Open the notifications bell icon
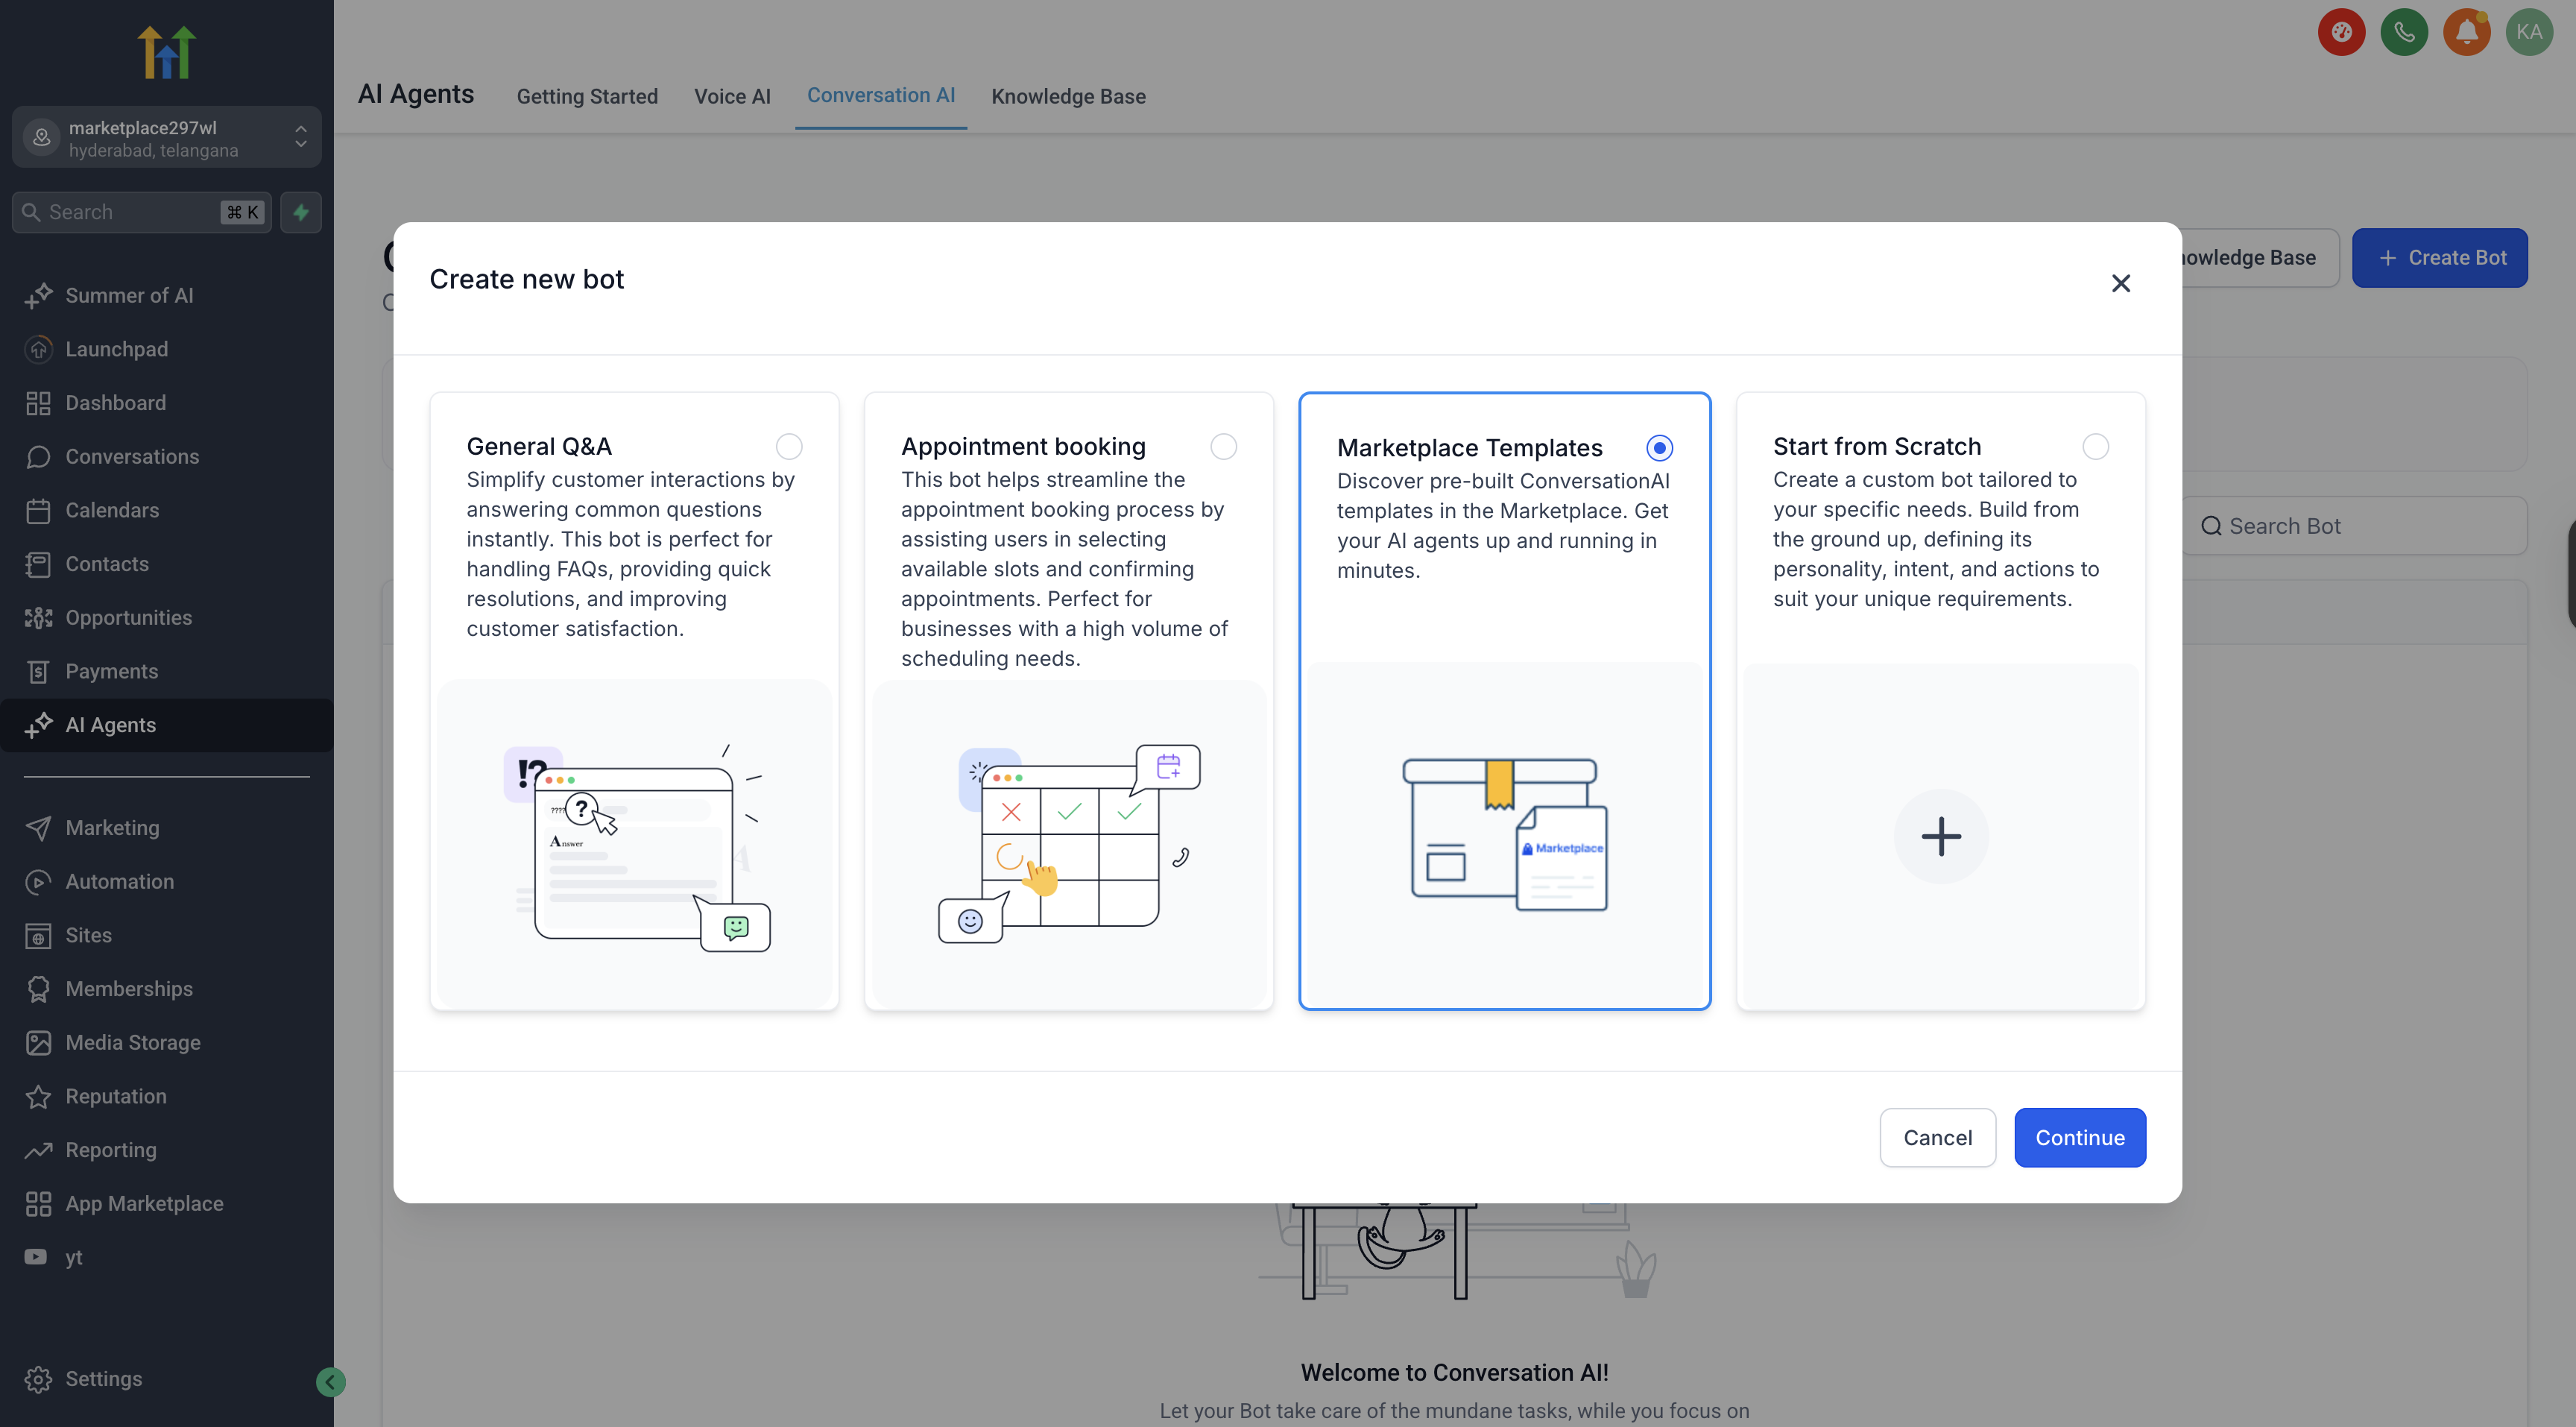Image resolution: width=2576 pixels, height=1427 pixels. pos(2466,32)
